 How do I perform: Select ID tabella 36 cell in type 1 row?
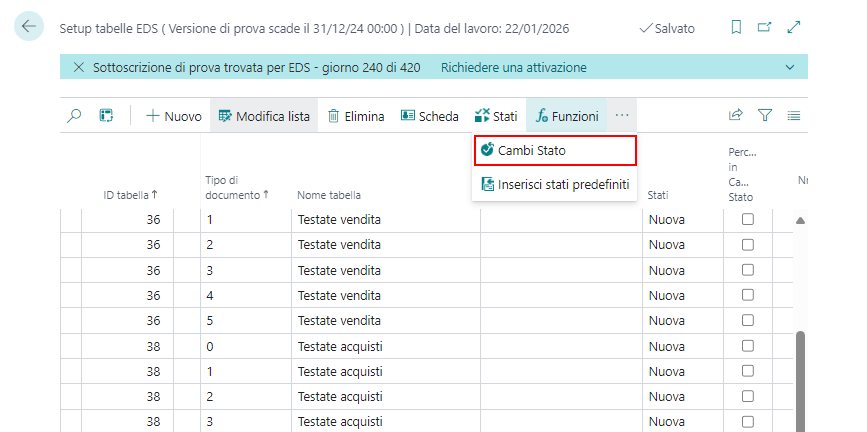point(128,220)
